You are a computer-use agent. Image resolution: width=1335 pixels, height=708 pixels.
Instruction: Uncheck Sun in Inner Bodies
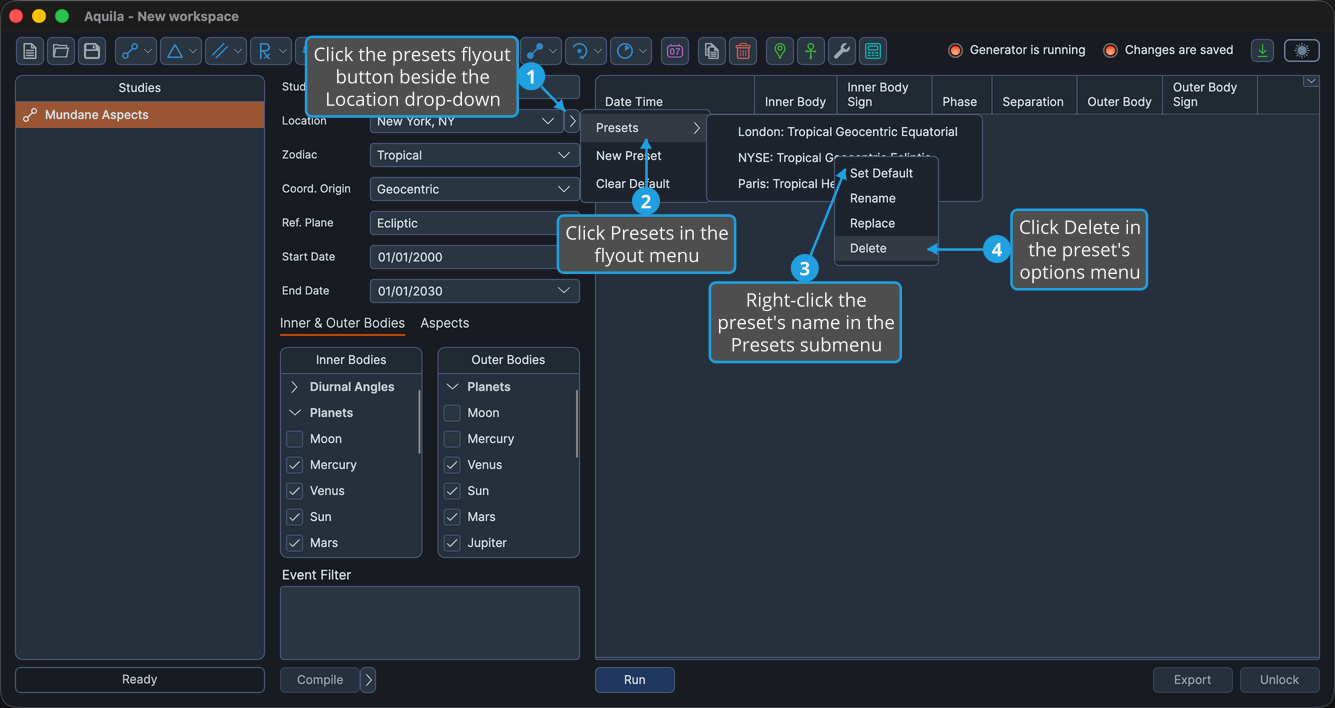(294, 517)
